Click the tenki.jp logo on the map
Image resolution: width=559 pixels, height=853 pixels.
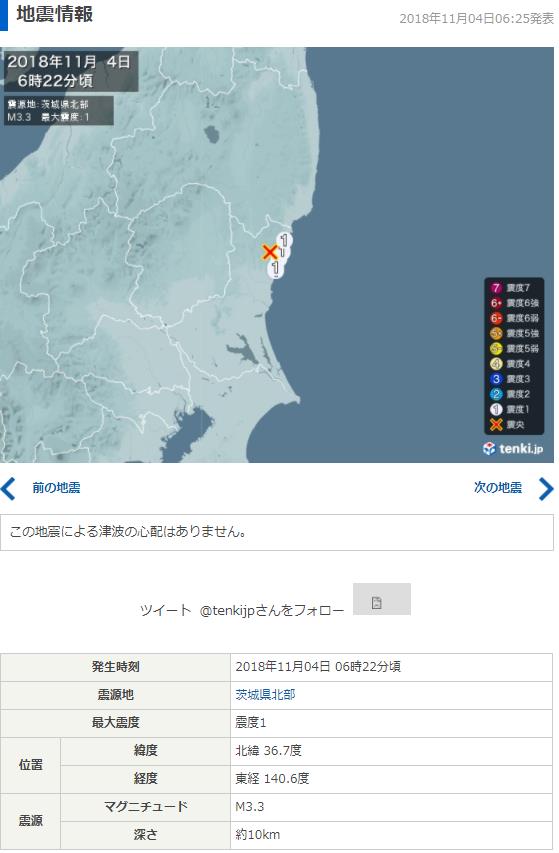coord(513,448)
